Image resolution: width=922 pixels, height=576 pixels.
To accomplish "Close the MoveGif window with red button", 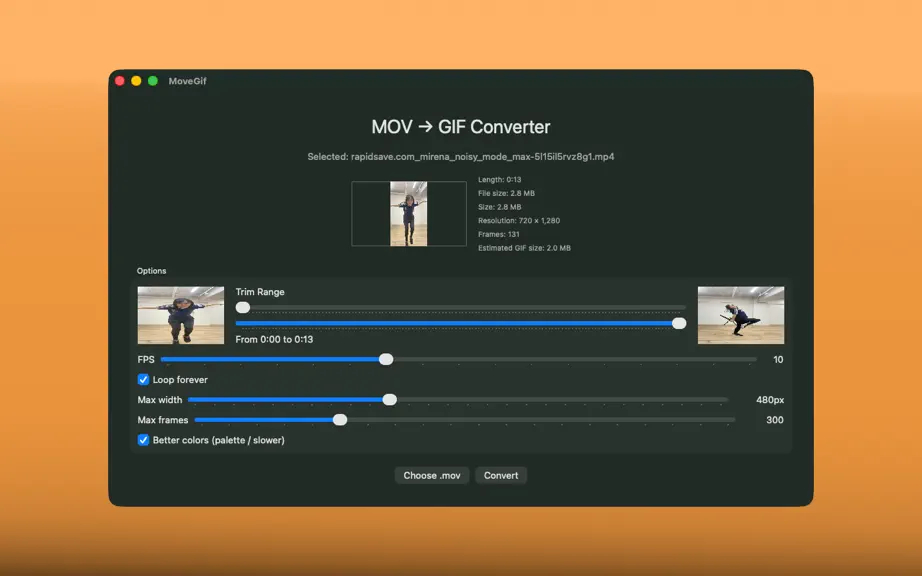I will pyautogui.click(x=120, y=81).
